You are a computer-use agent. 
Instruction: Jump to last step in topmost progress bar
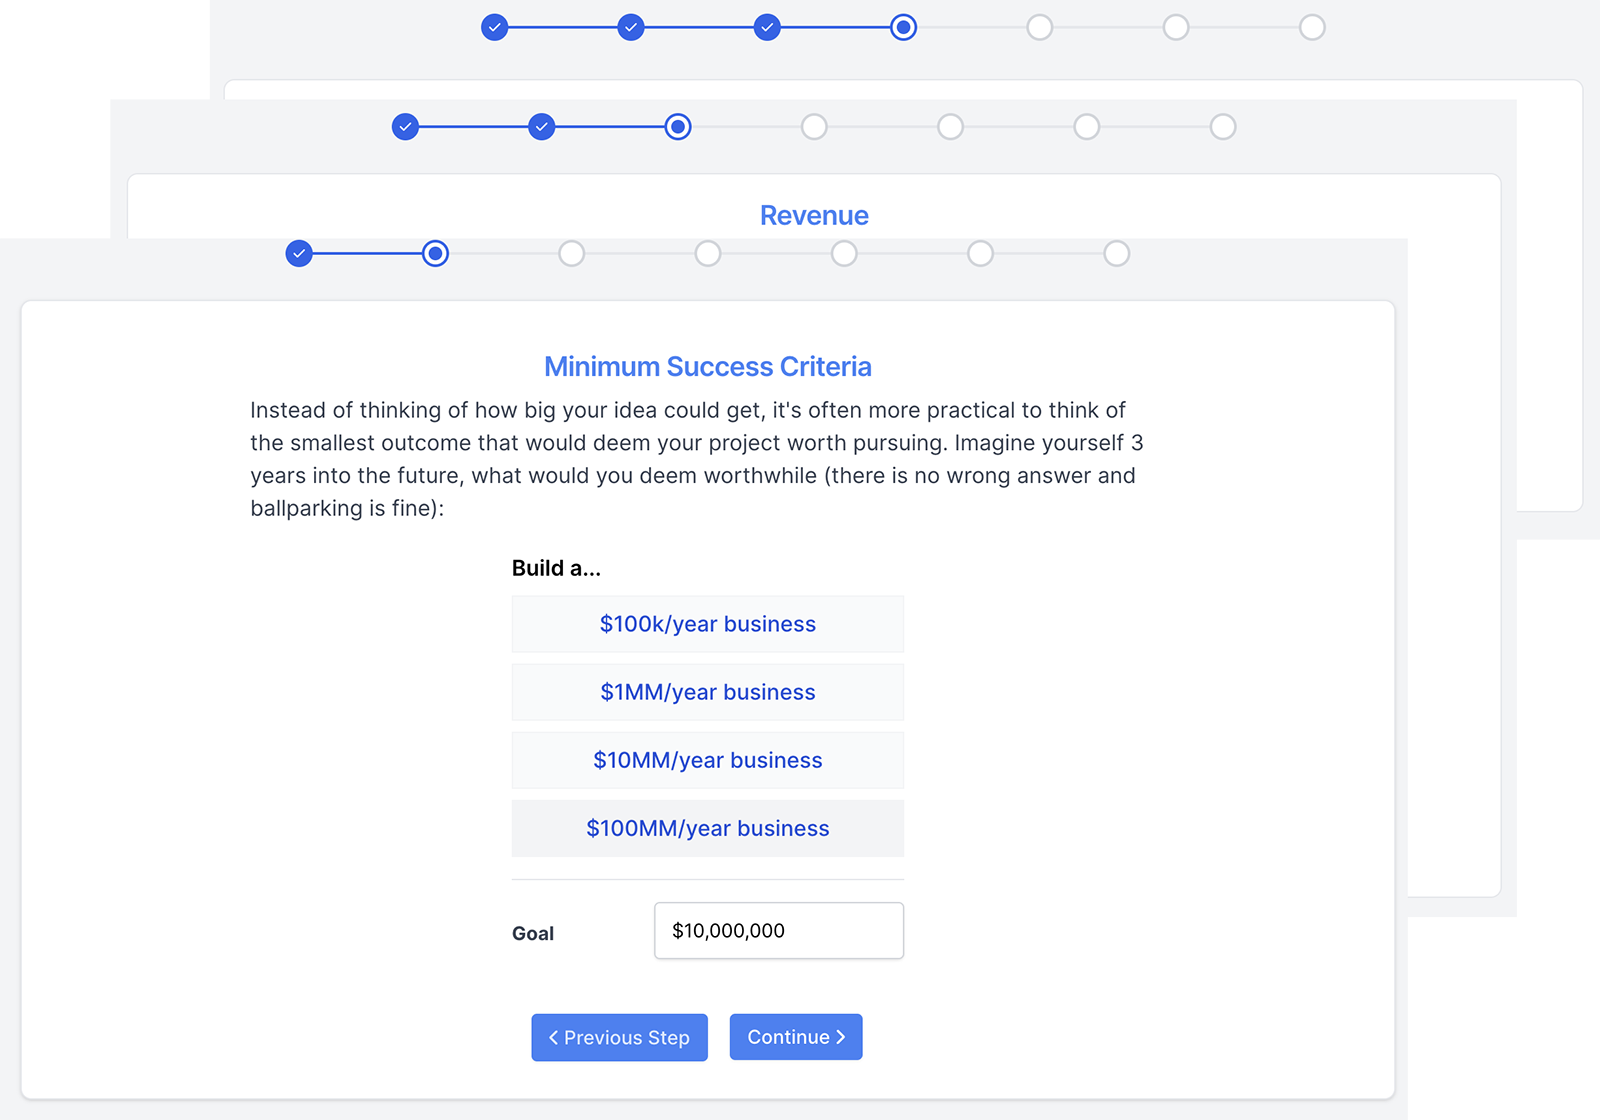coord(1312,27)
